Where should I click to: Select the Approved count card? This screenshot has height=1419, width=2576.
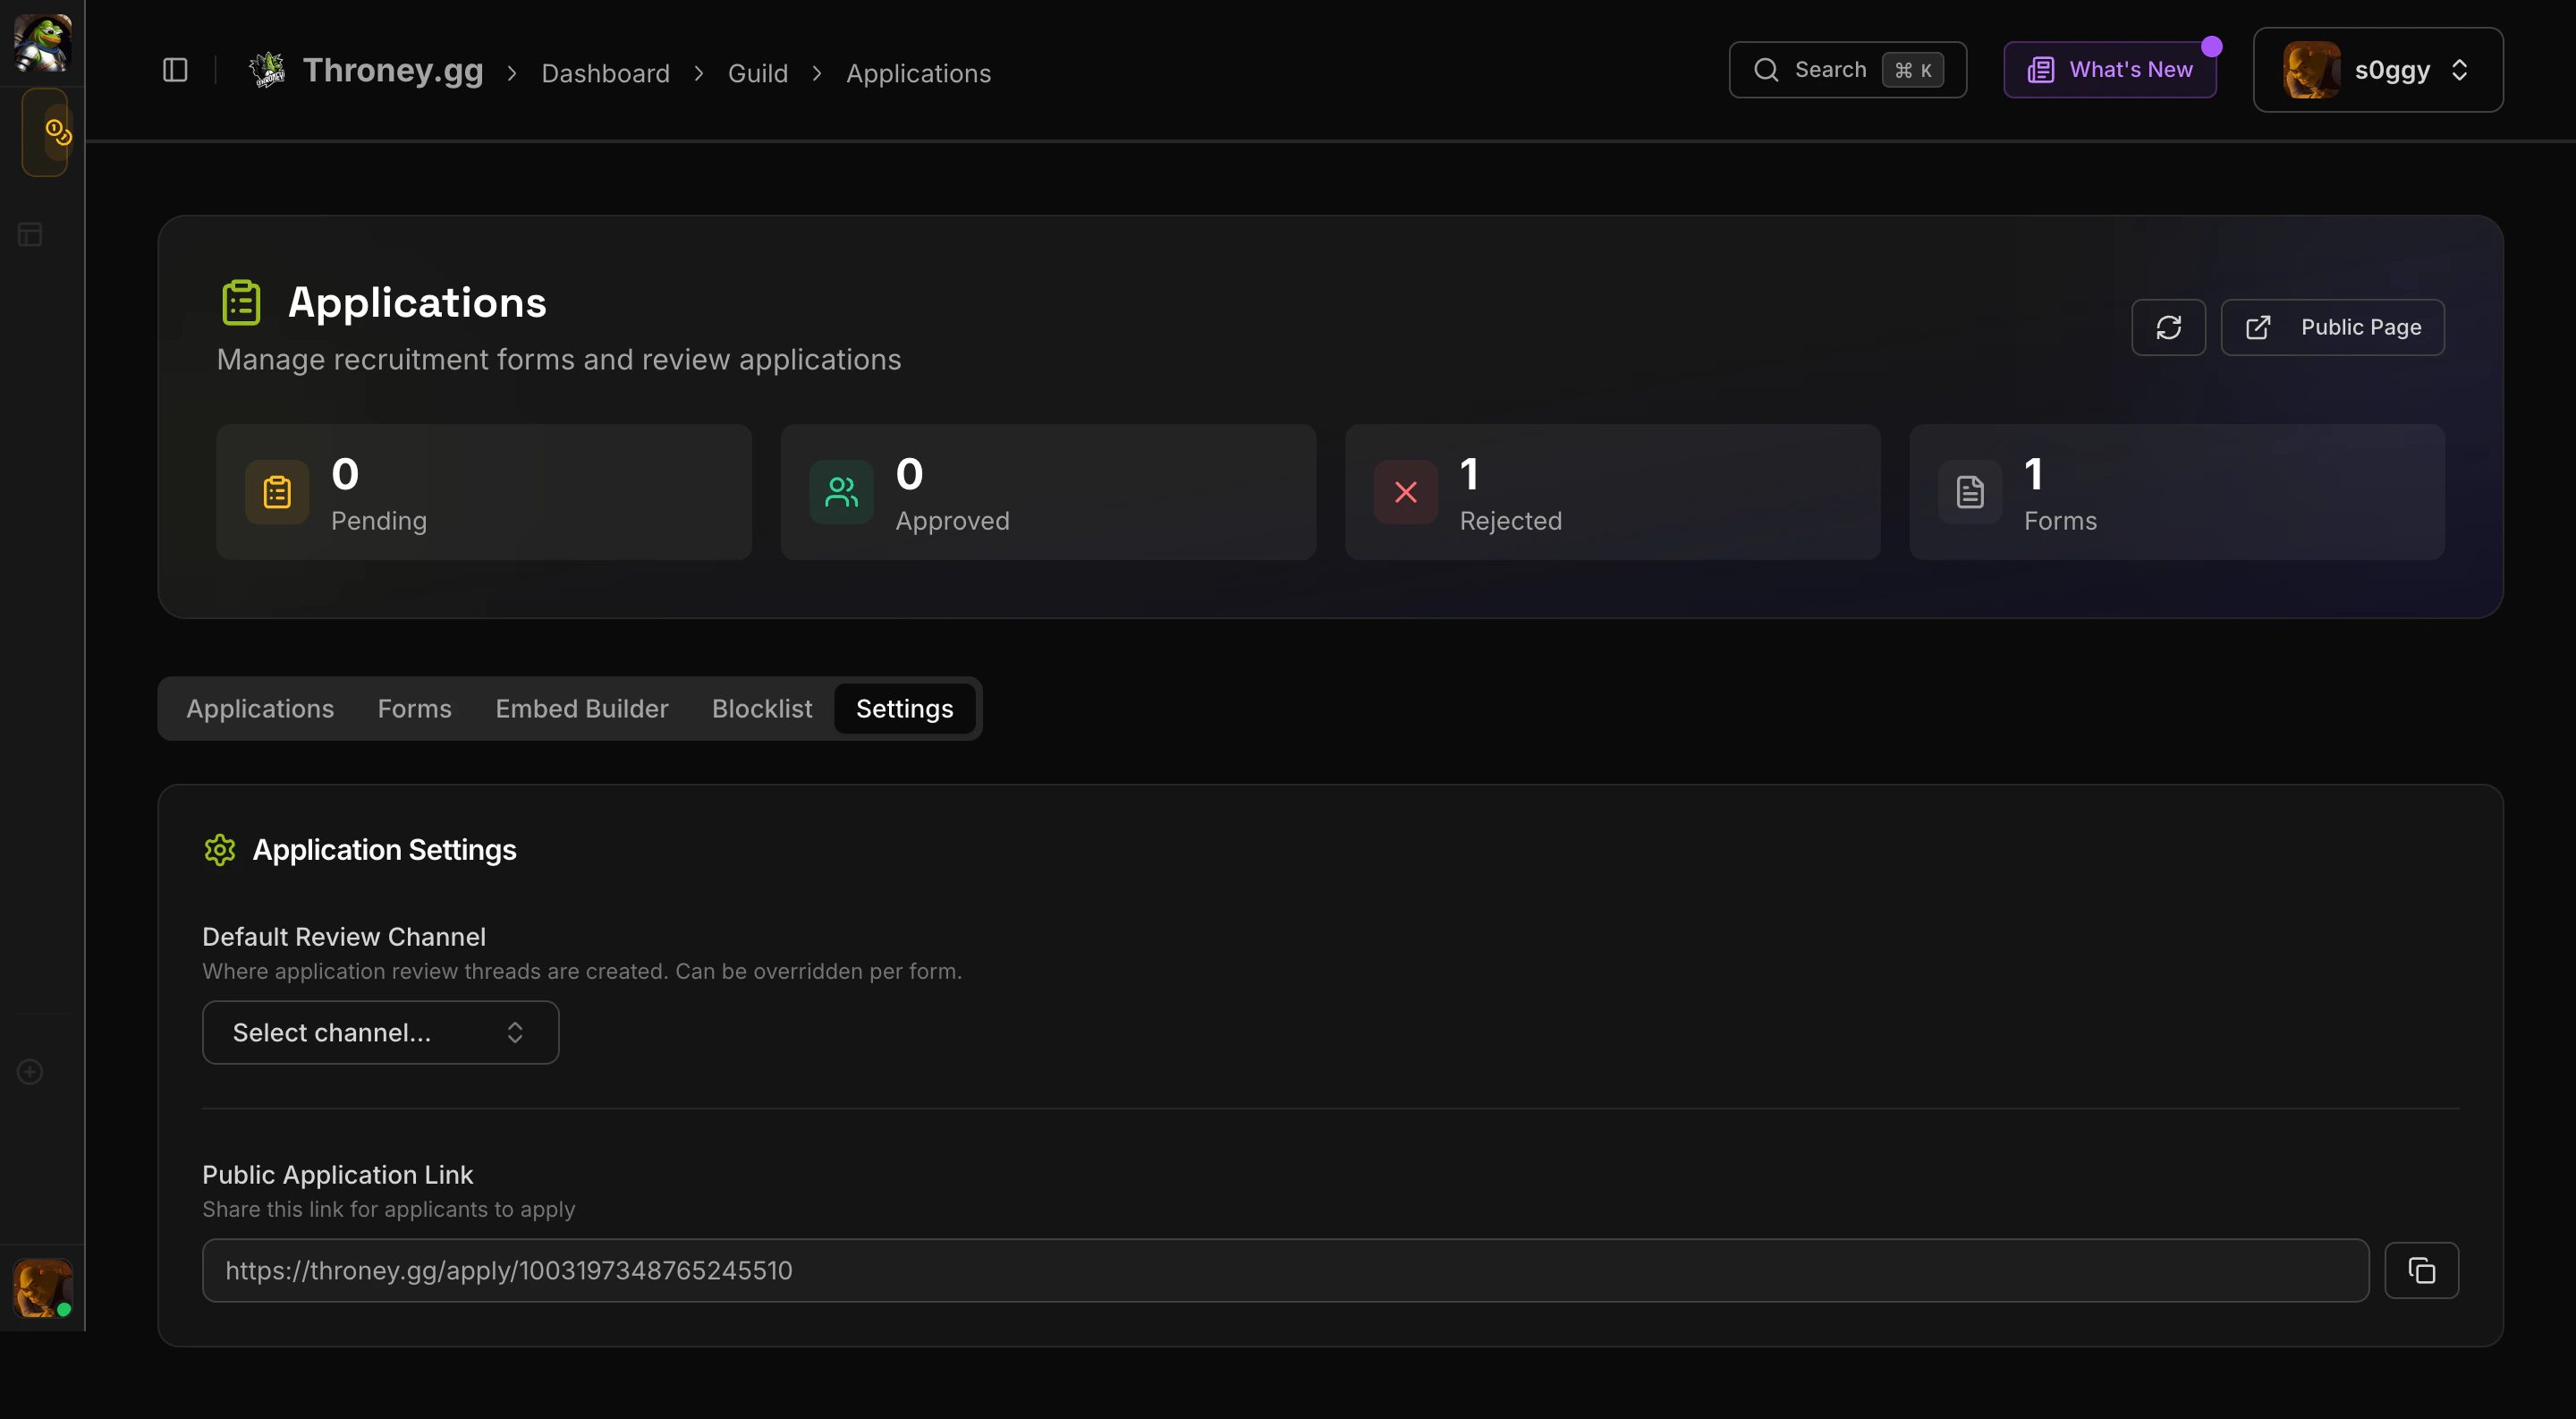pyautogui.click(x=1048, y=492)
